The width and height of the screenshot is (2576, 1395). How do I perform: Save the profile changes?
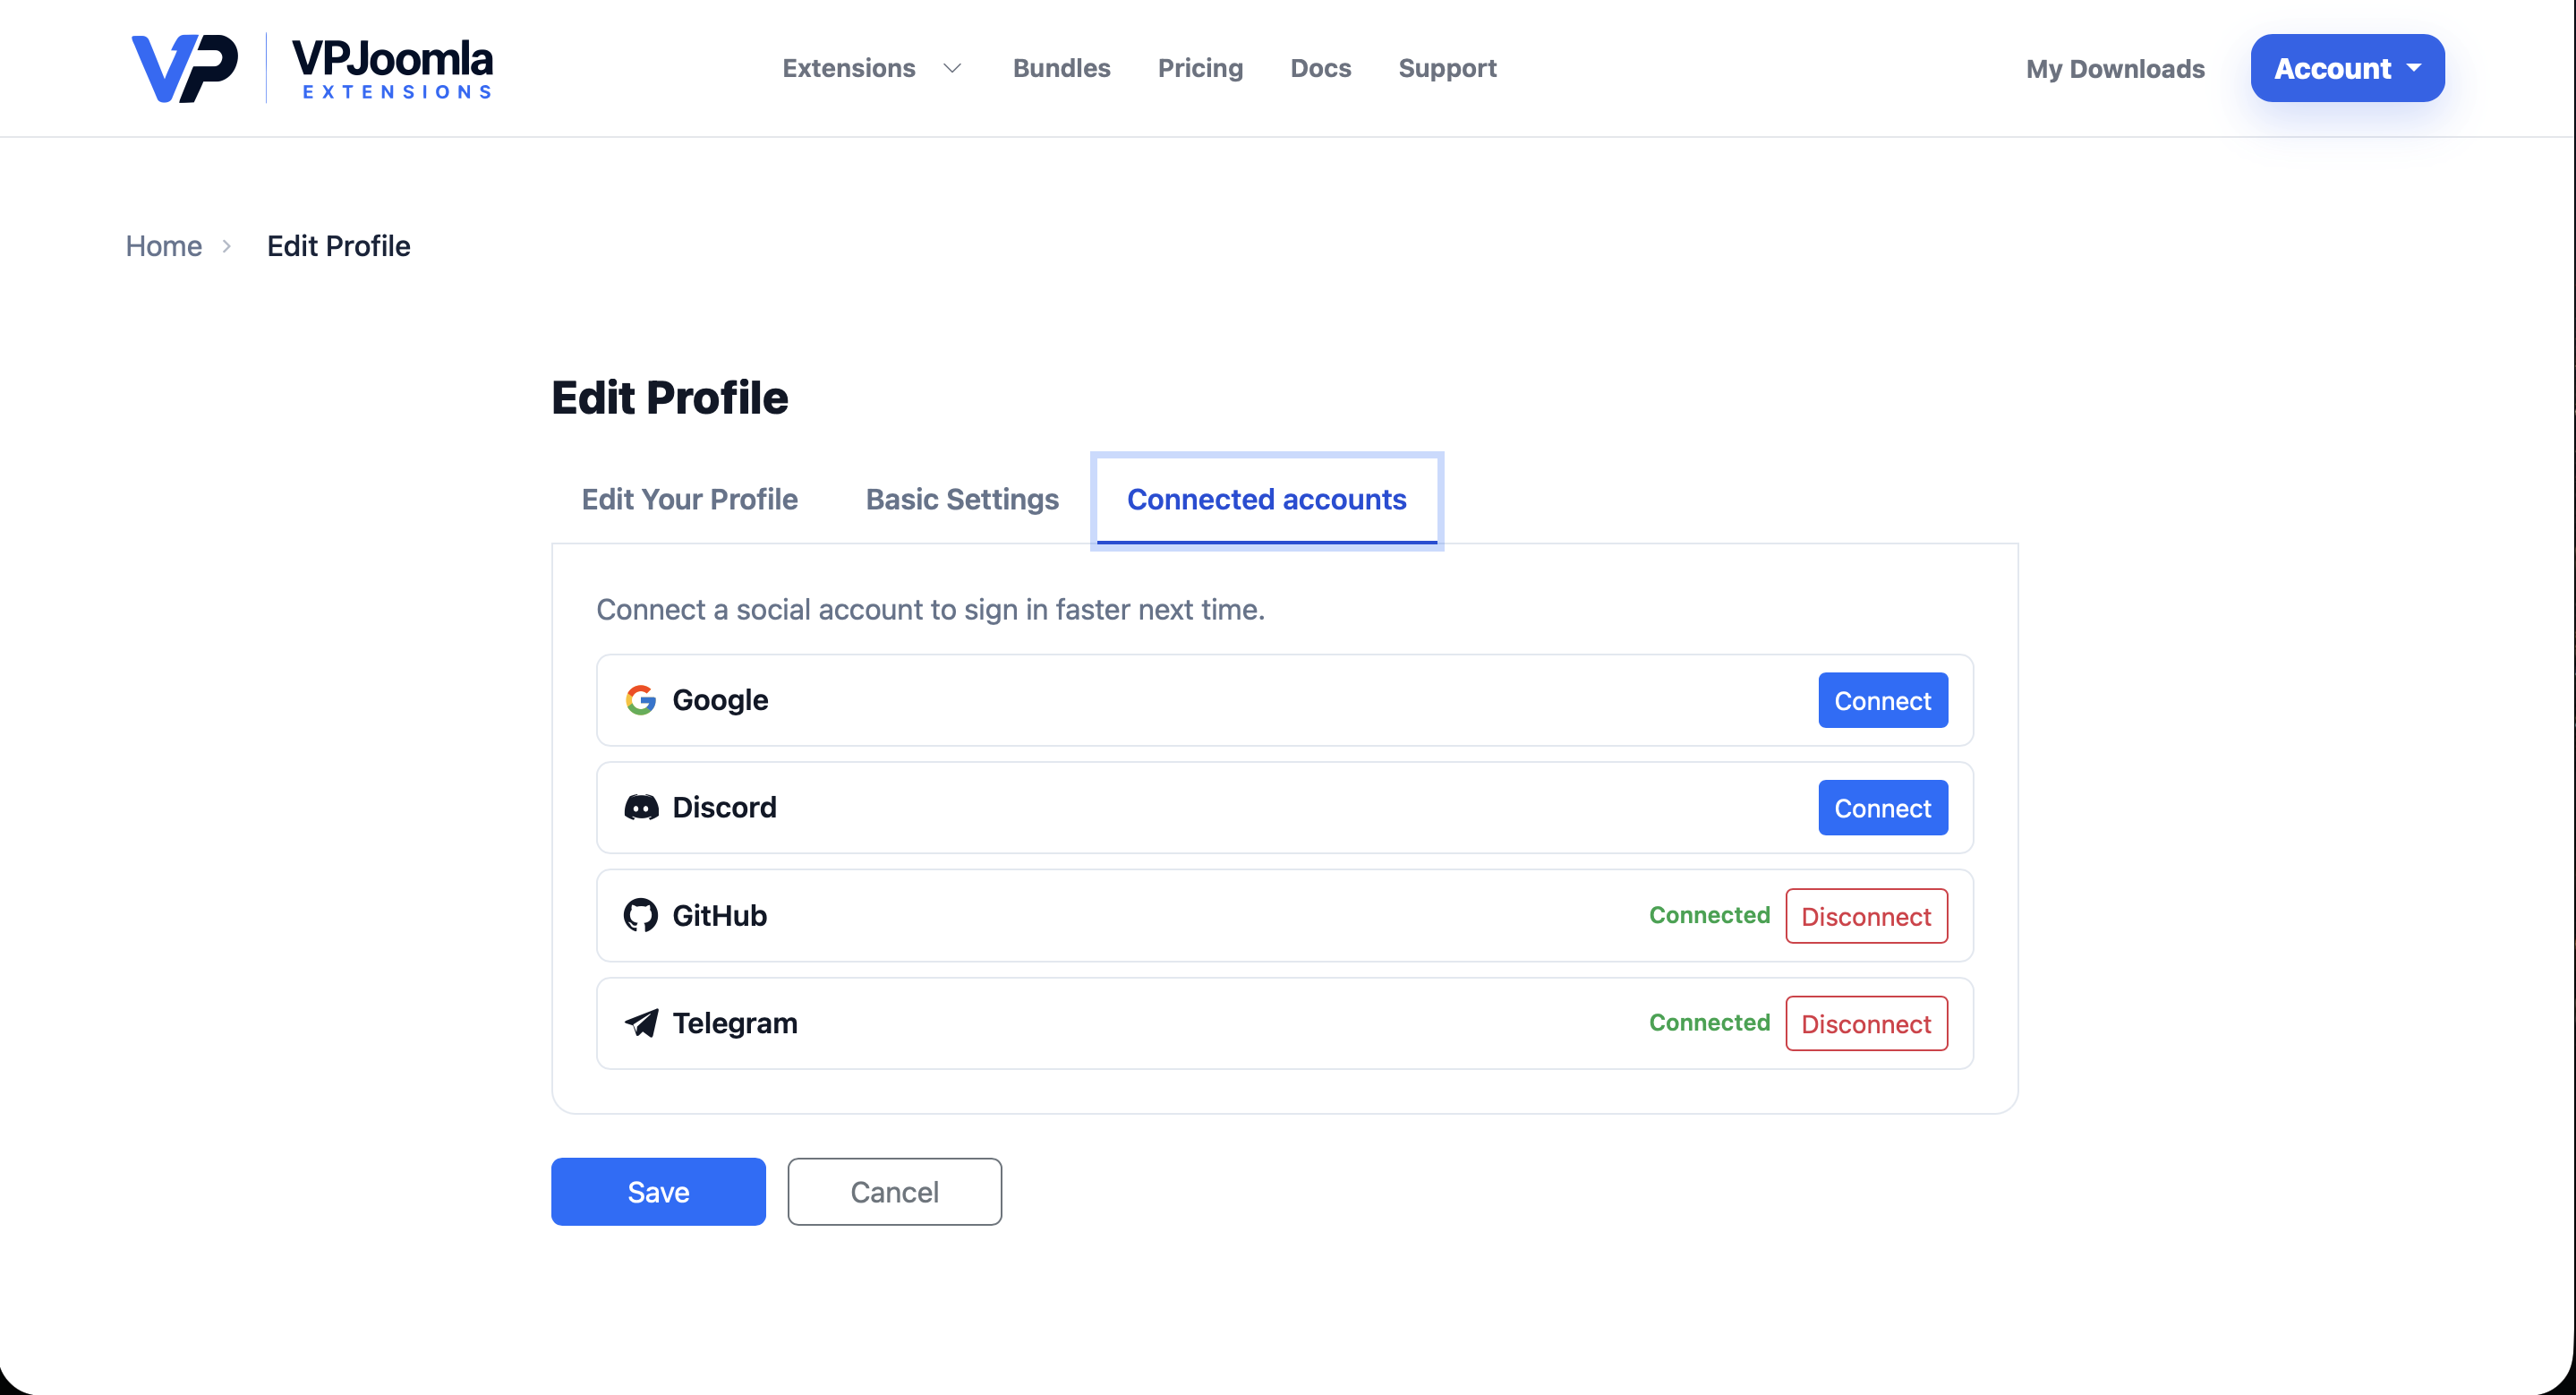tap(658, 1192)
